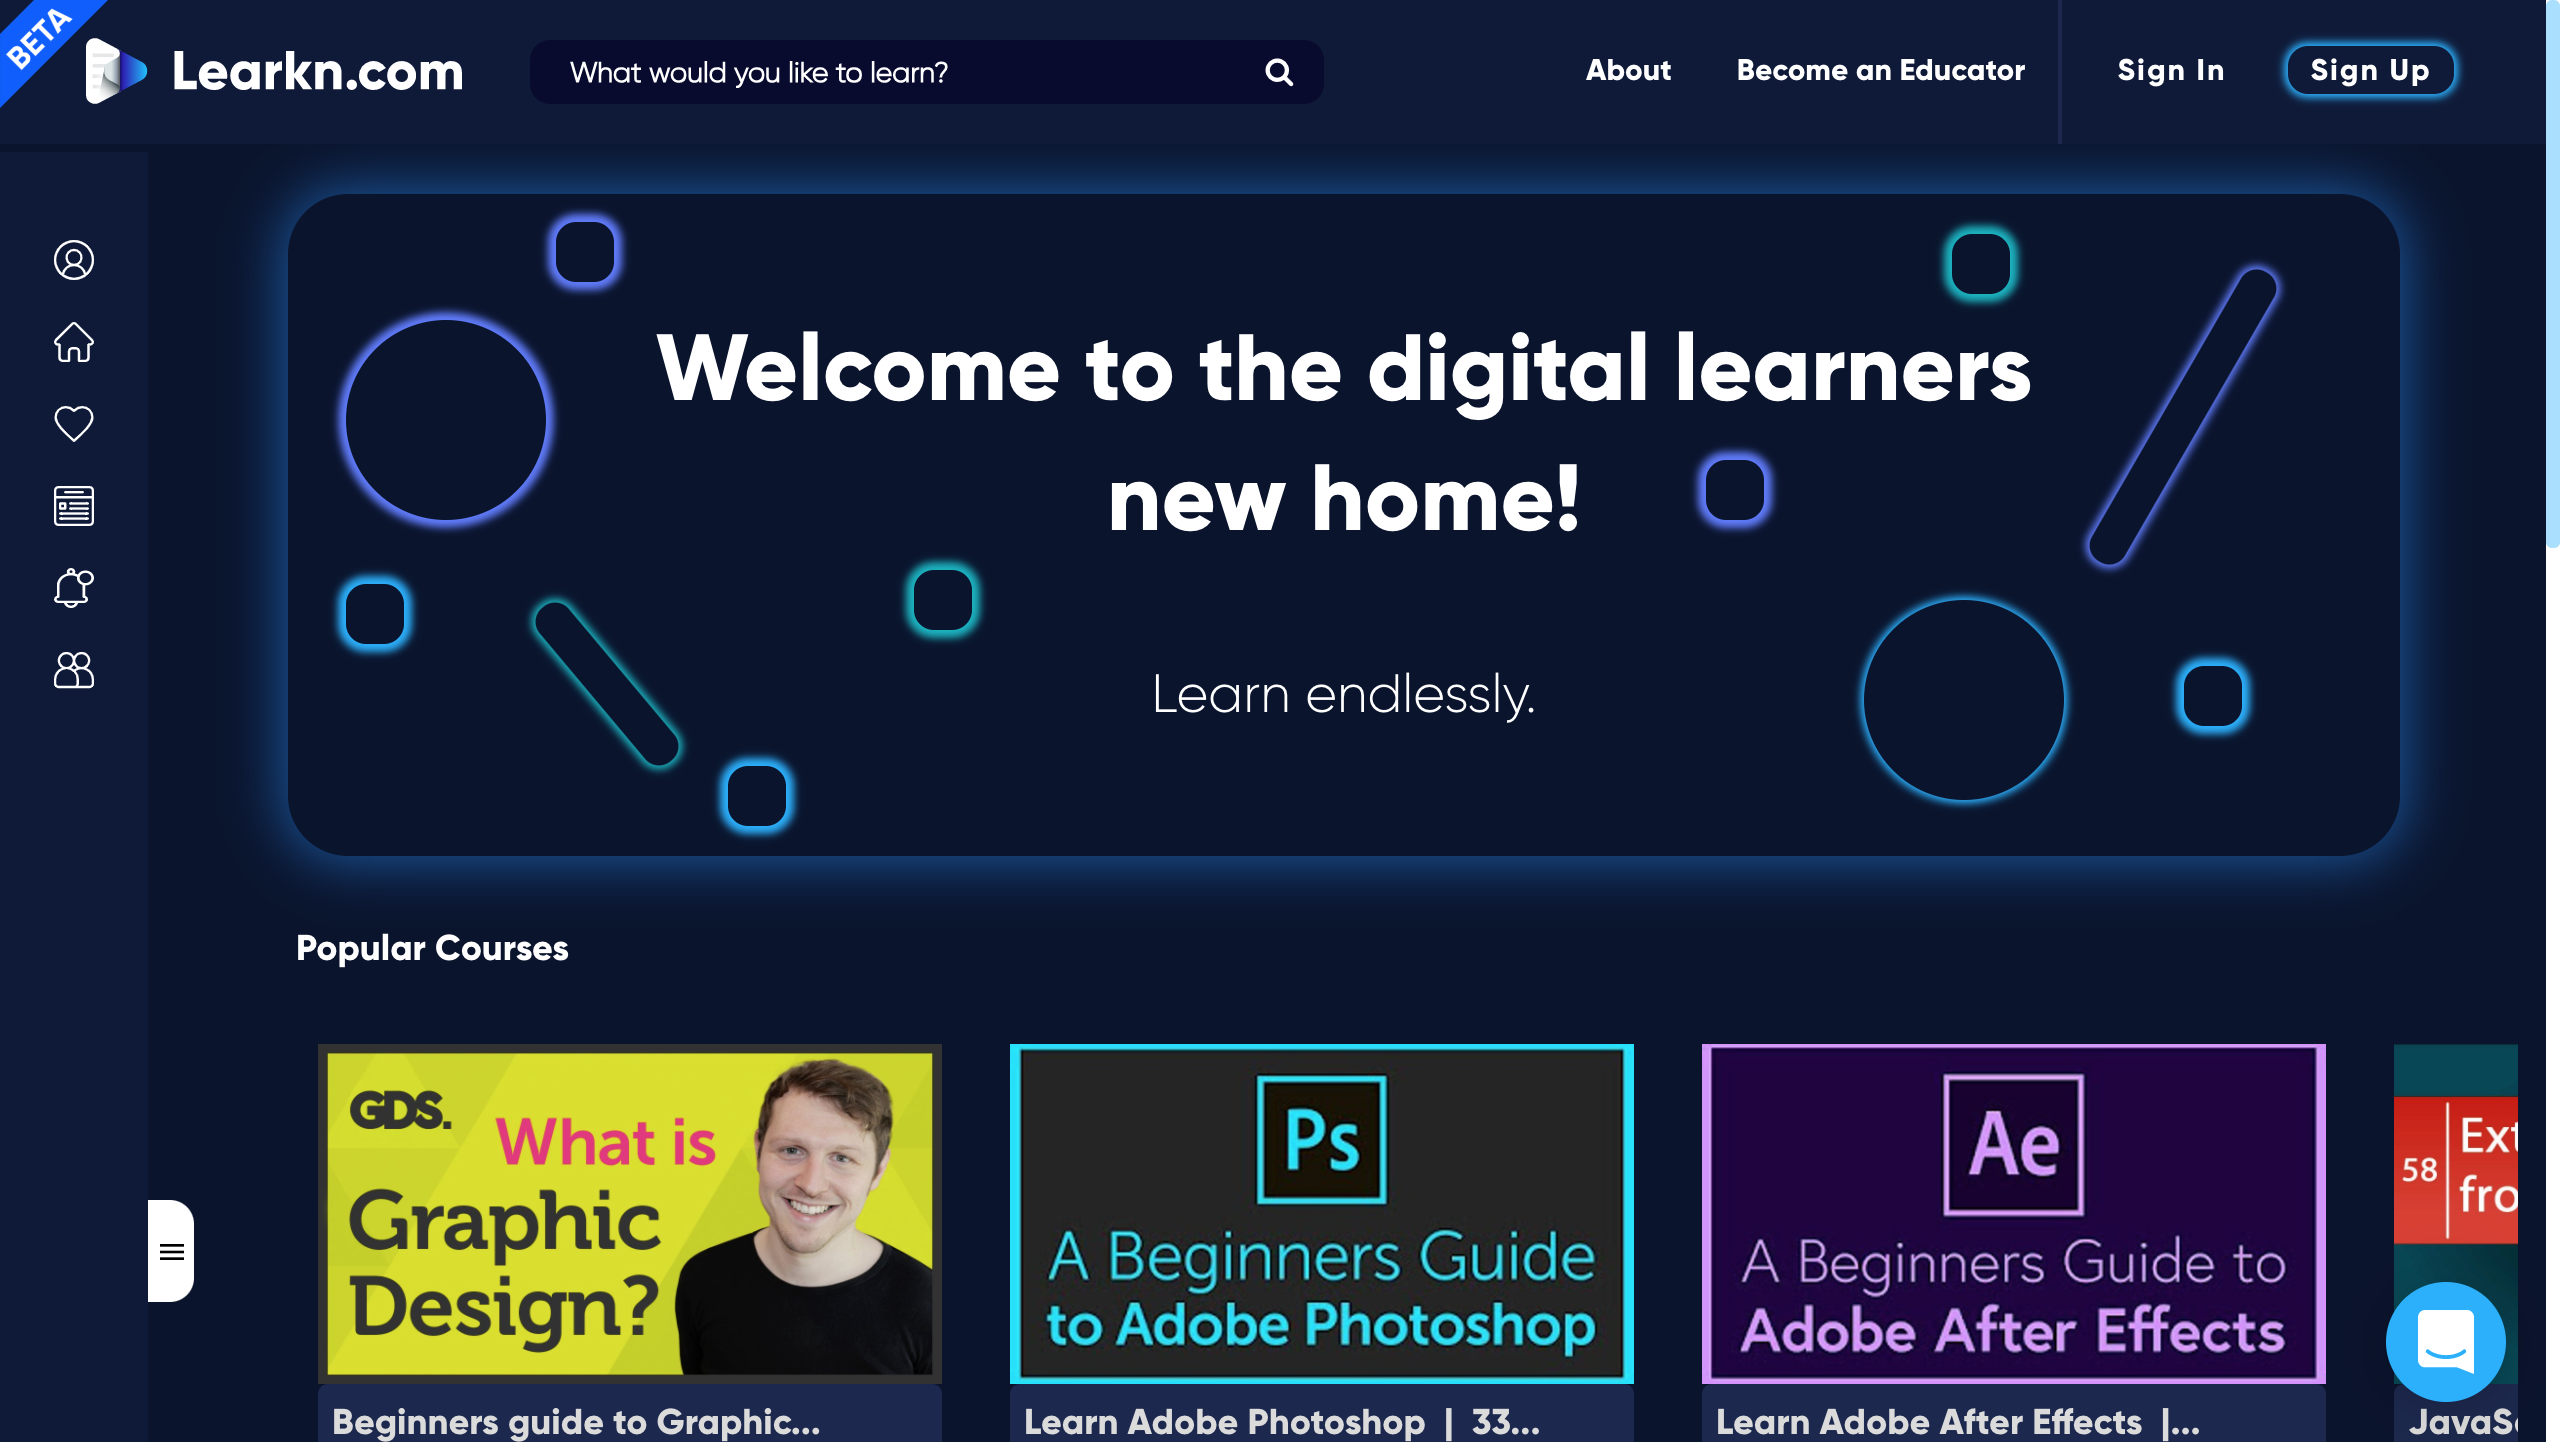Open notifications bell icon in sidebar
This screenshot has height=1442, width=2560.
point(74,588)
